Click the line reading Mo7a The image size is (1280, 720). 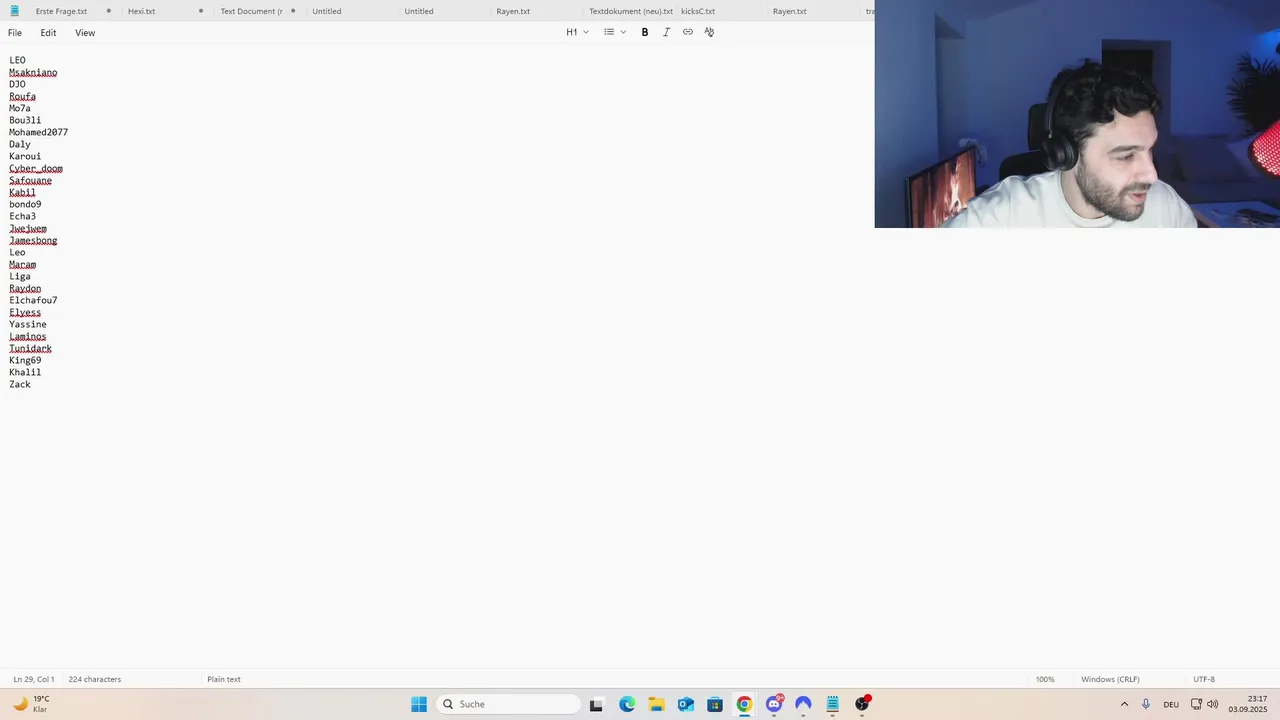coord(20,109)
